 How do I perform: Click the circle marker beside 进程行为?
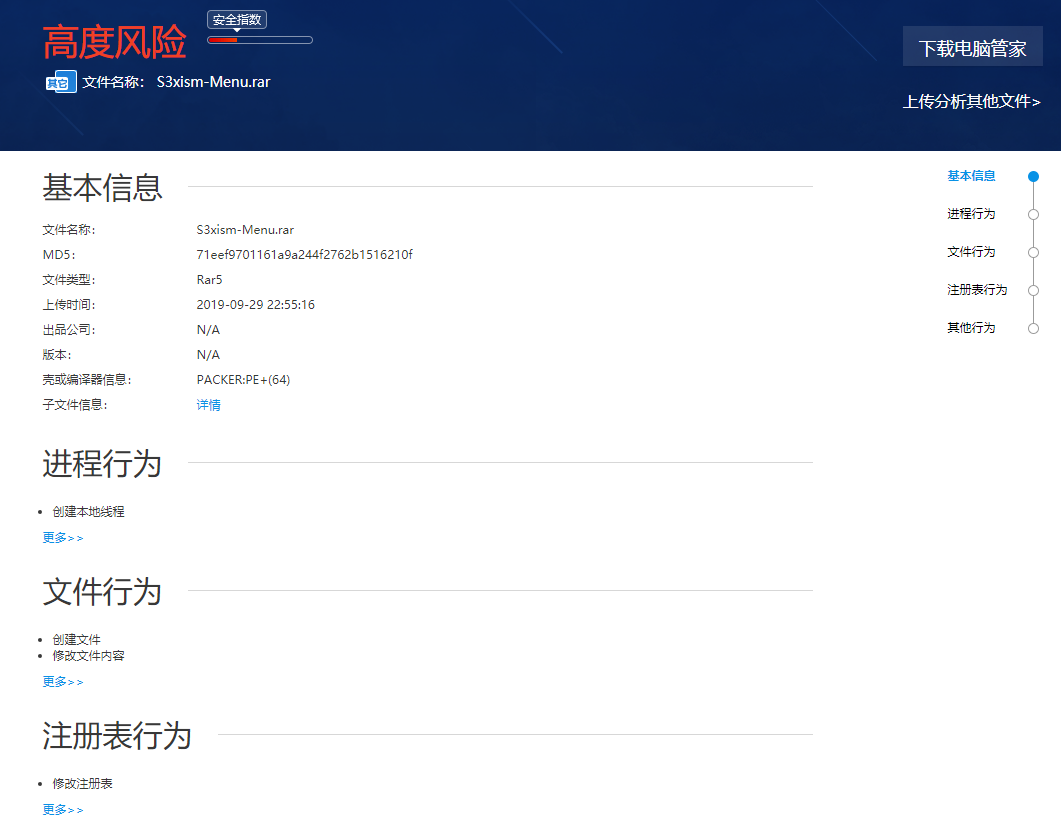coord(1033,215)
